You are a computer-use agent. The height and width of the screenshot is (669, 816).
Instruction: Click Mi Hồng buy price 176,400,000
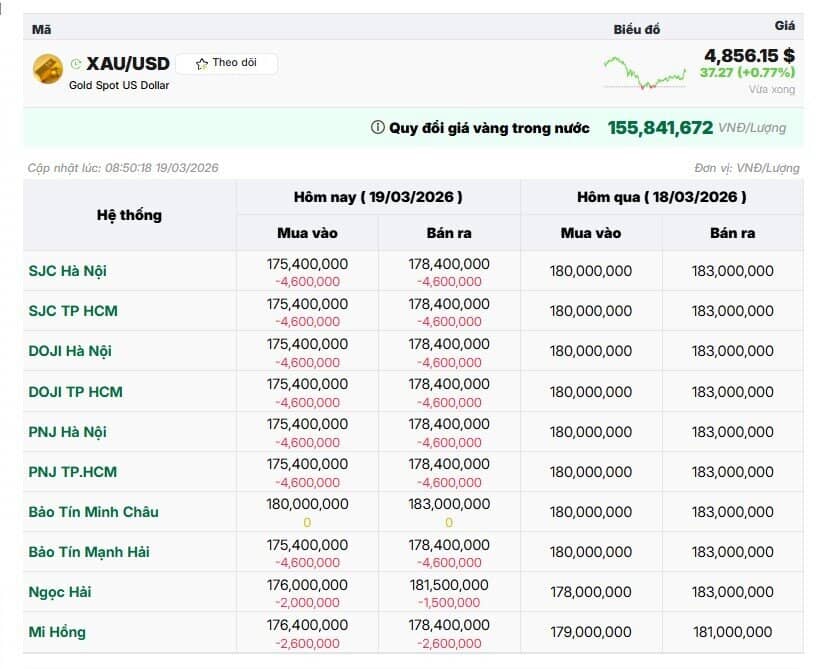pyautogui.click(x=307, y=625)
